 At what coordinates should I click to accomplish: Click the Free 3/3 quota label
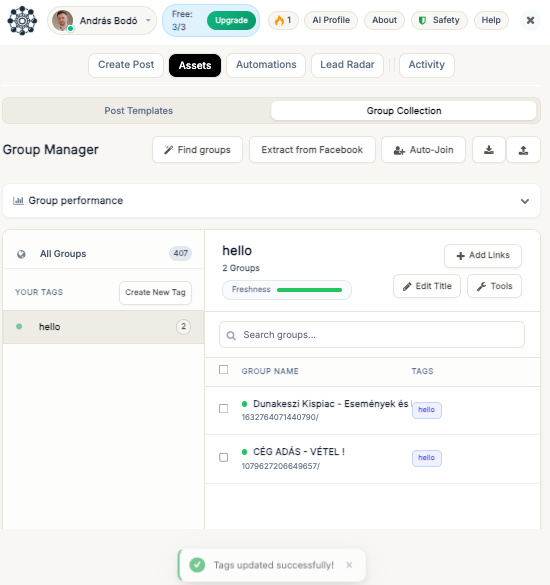pyautogui.click(x=182, y=21)
